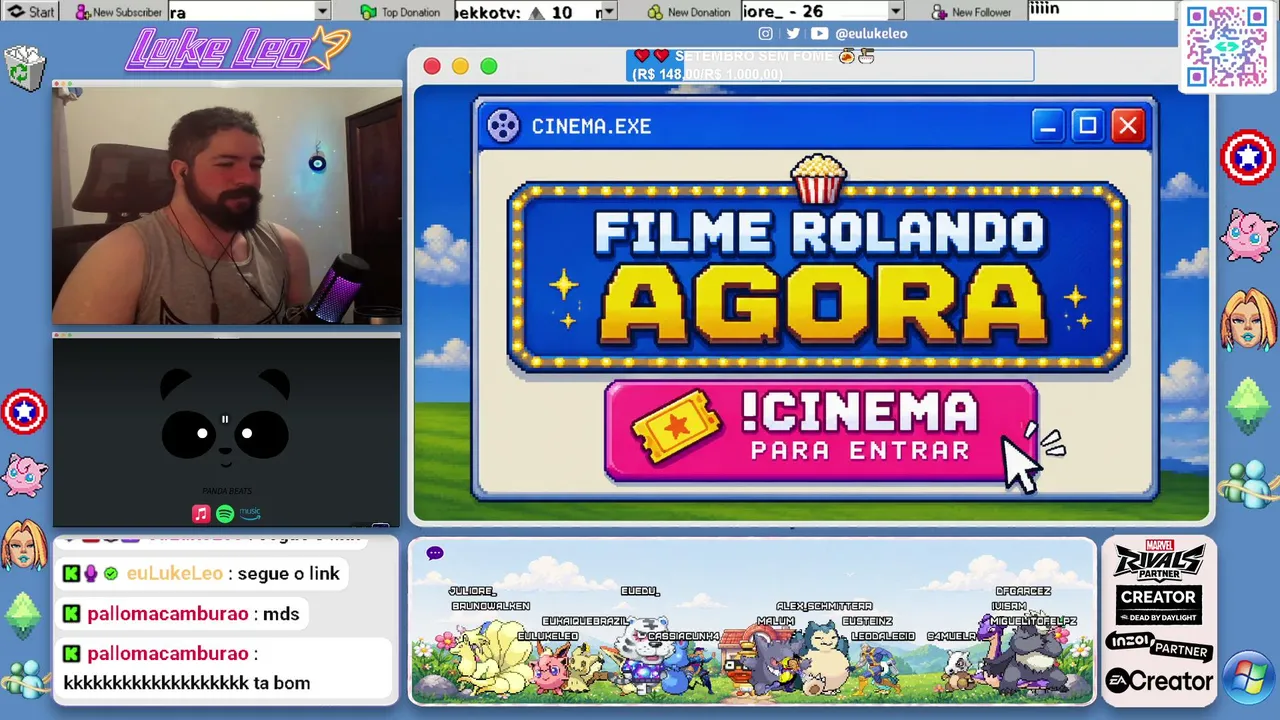Click the CINEMA.EXE title text
1280x720 pixels.
point(591,126)
